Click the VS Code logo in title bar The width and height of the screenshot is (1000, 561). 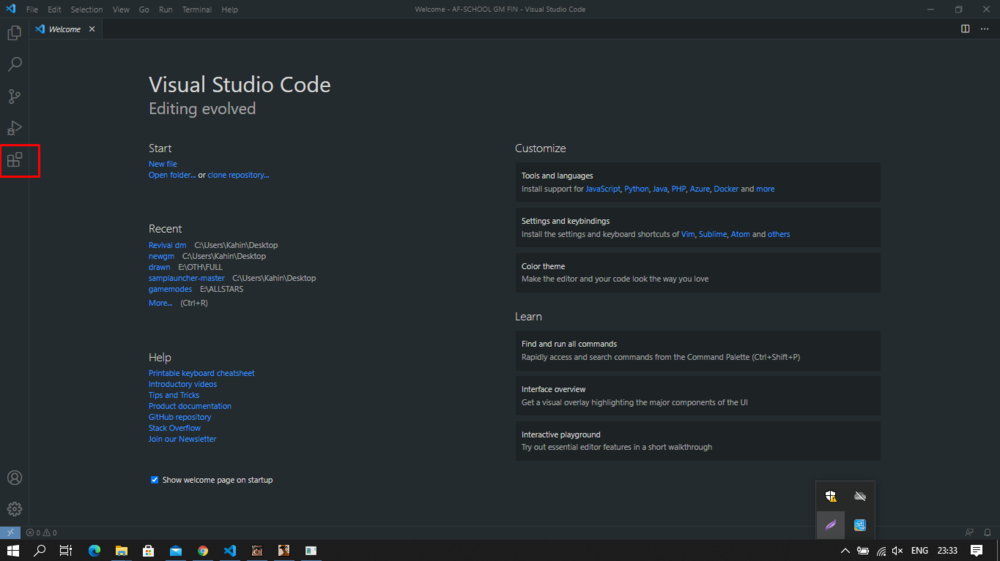tap(11, 9)
